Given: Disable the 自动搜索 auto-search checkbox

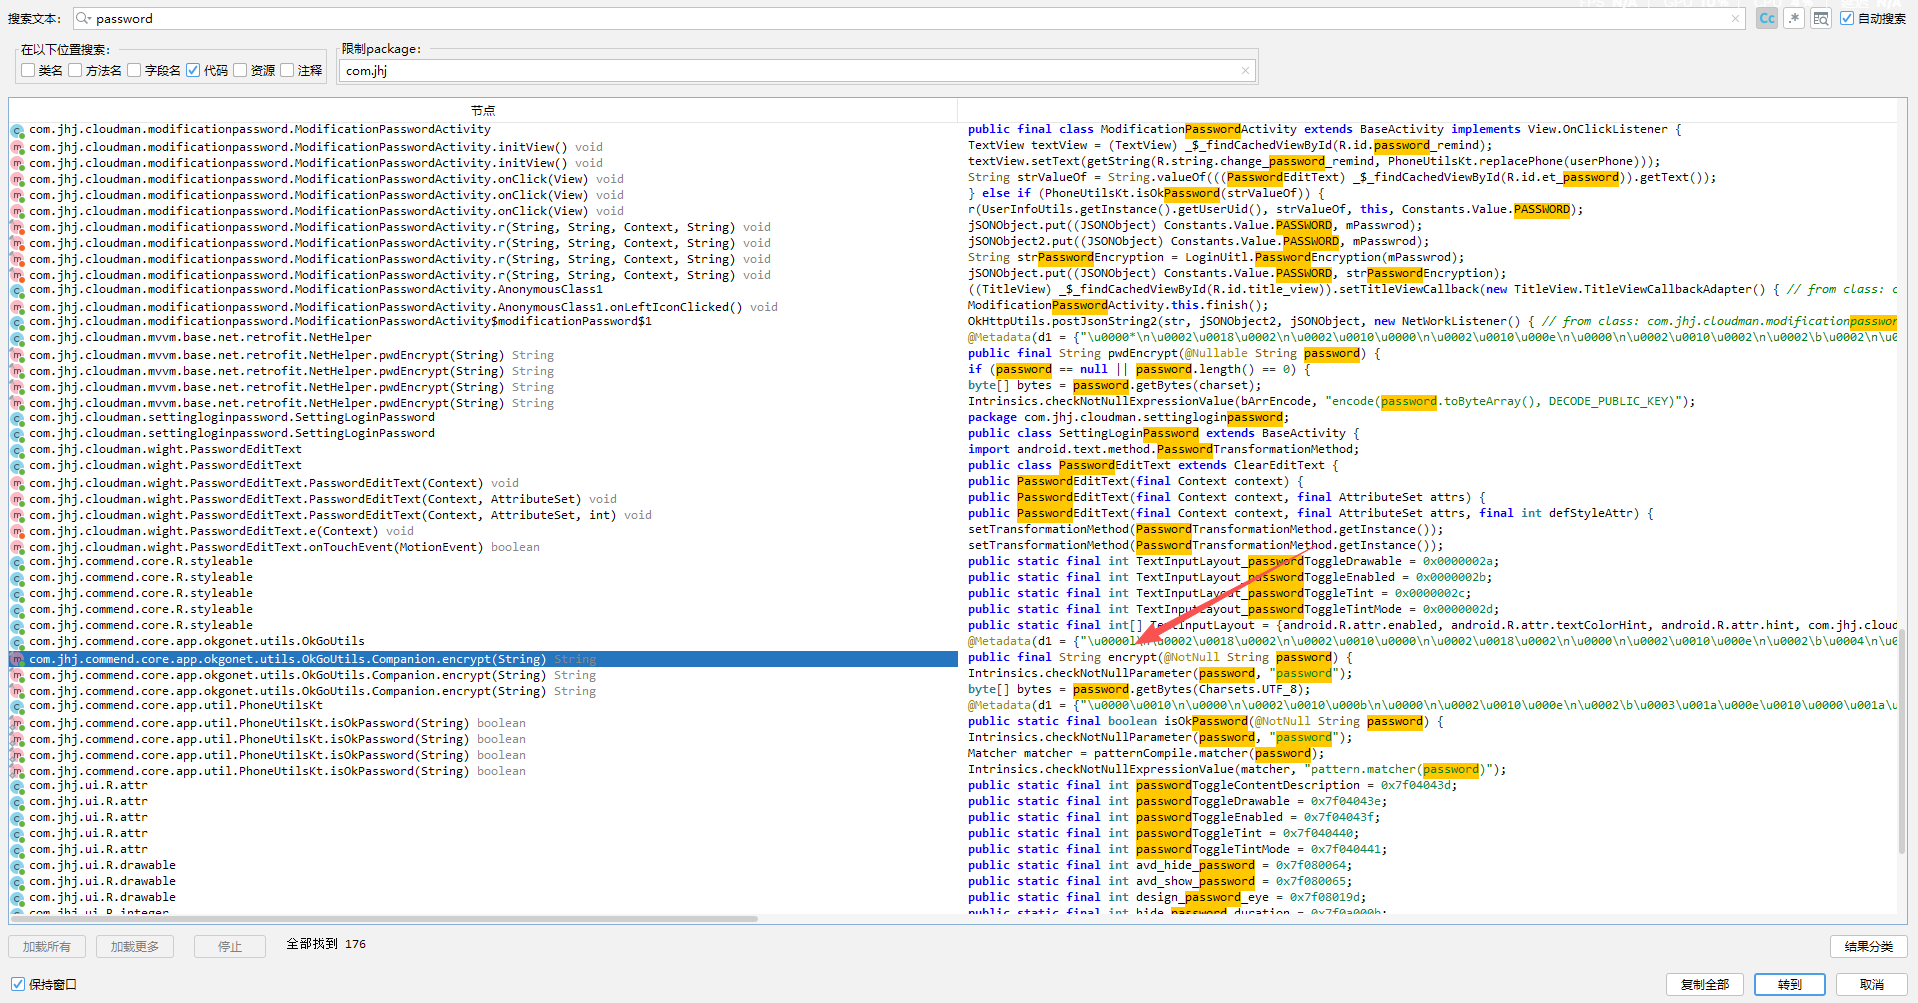Looking at the screenshot, I should (1847, 19).
